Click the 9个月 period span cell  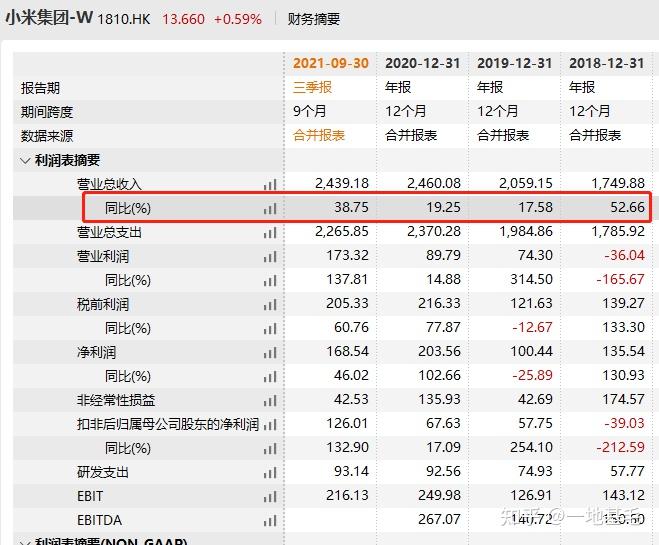click(309, 111)
